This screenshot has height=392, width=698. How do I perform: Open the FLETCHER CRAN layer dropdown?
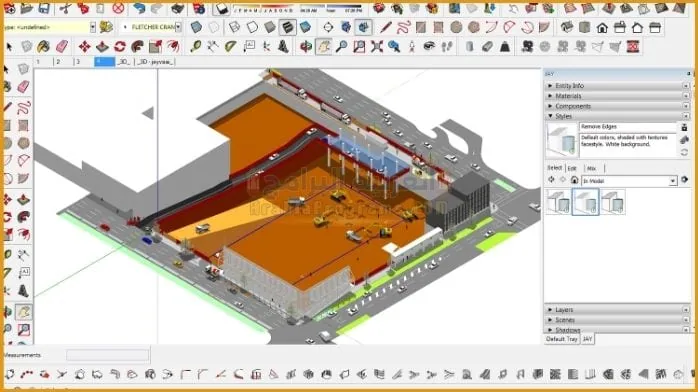178,27
